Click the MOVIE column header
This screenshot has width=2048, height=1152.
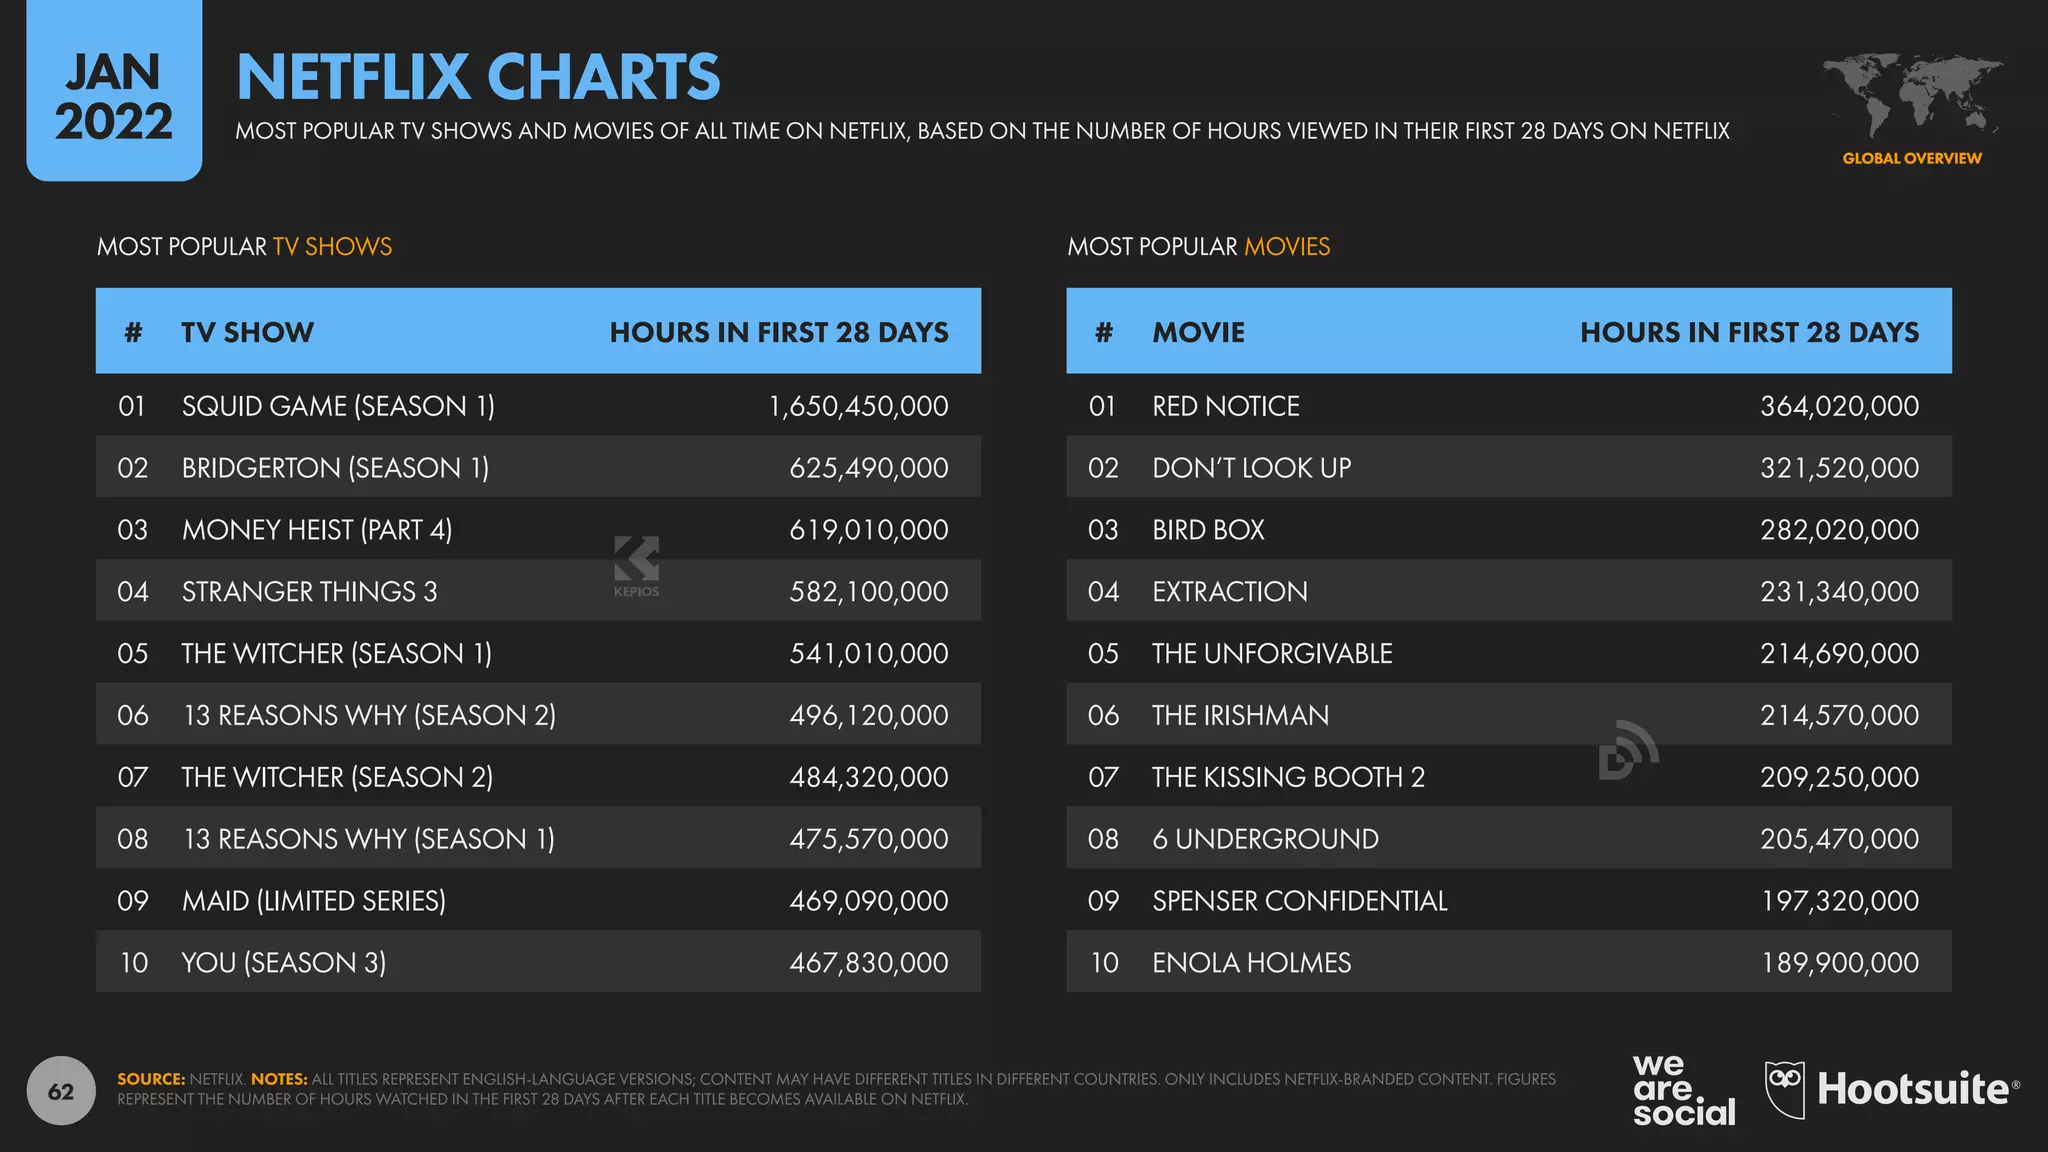click(1198, 332)
